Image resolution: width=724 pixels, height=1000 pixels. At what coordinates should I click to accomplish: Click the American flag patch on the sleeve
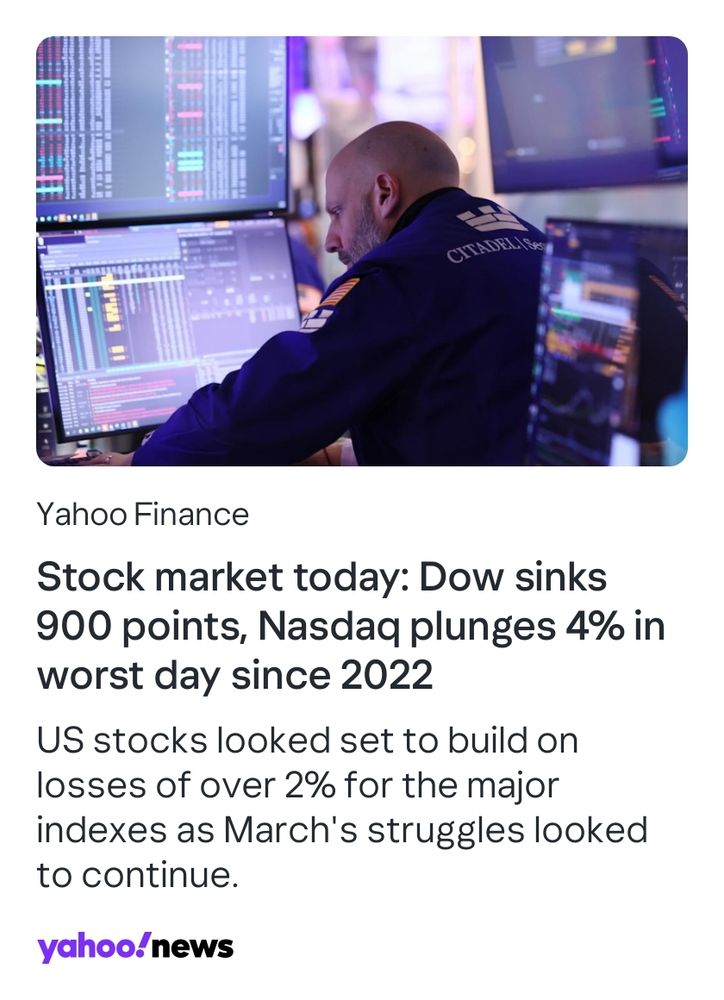340,292
